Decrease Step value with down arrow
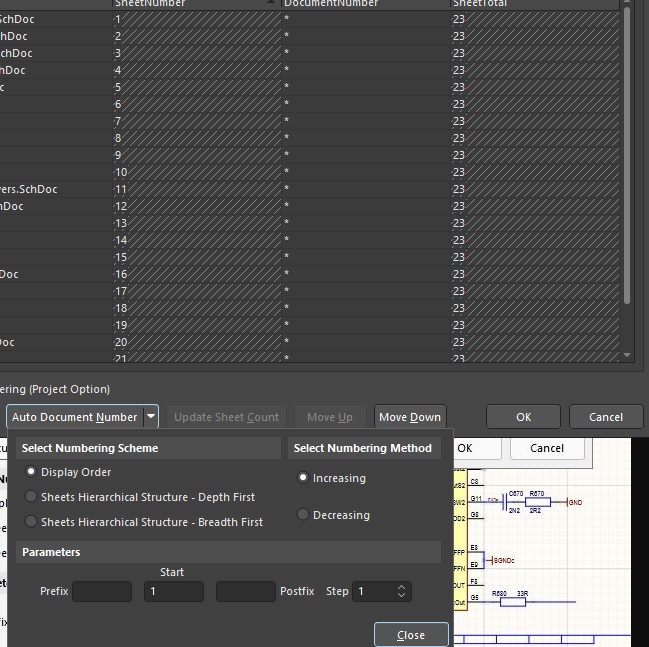 (401, 595)
